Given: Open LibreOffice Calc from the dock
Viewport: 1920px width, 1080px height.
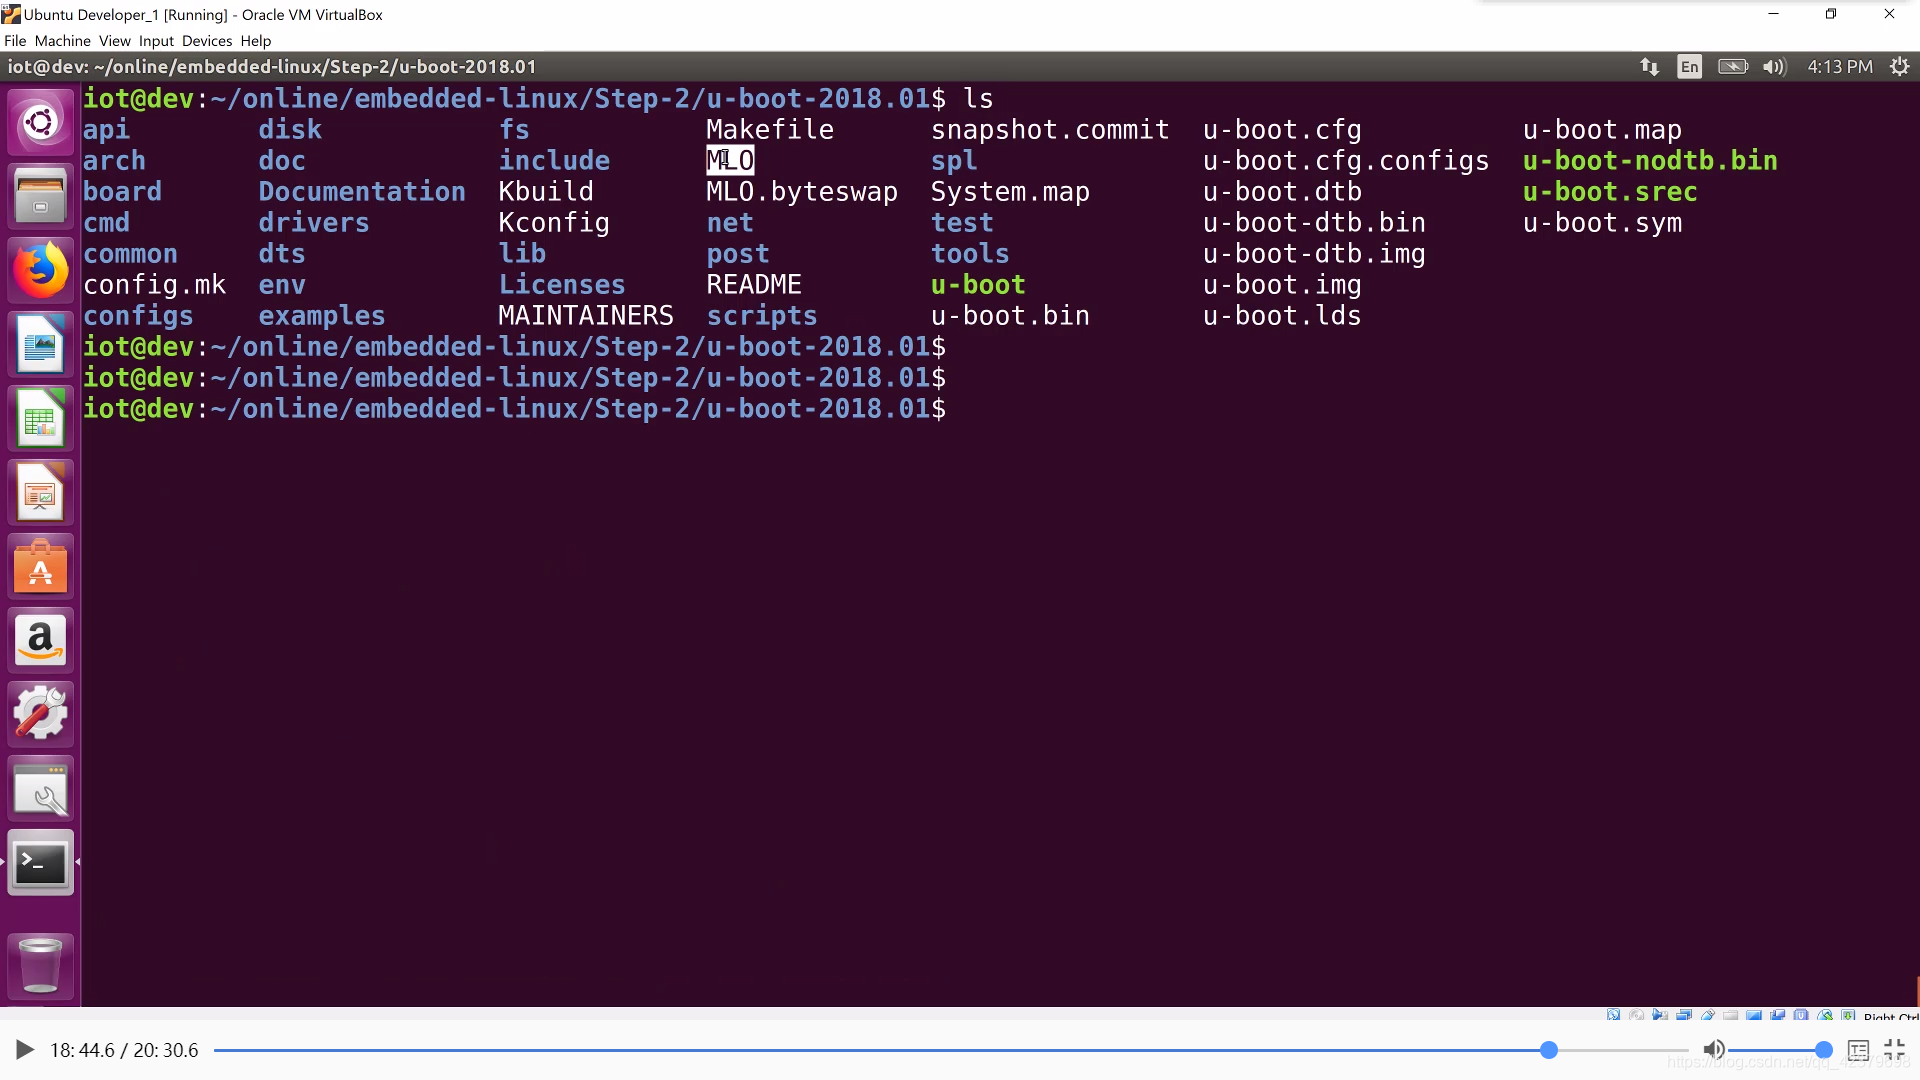Looking at the screenshot, I should [40, 418].
